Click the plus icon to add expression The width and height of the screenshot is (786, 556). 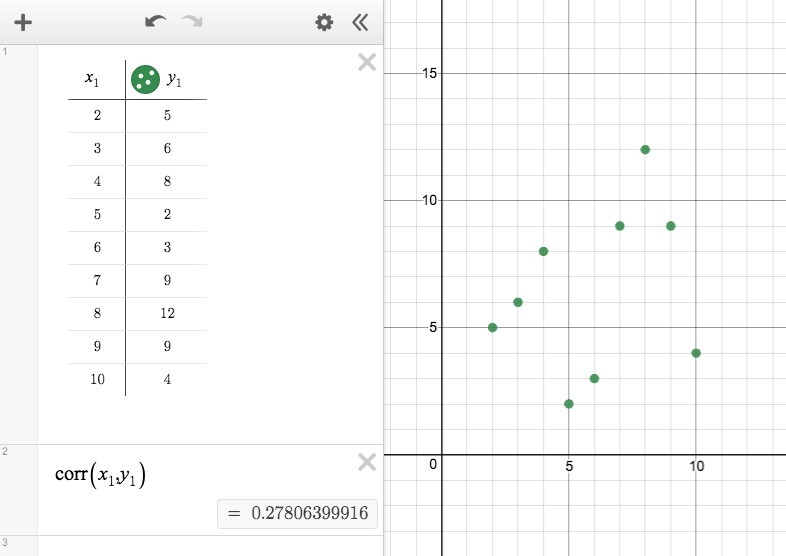click(23, 22)
